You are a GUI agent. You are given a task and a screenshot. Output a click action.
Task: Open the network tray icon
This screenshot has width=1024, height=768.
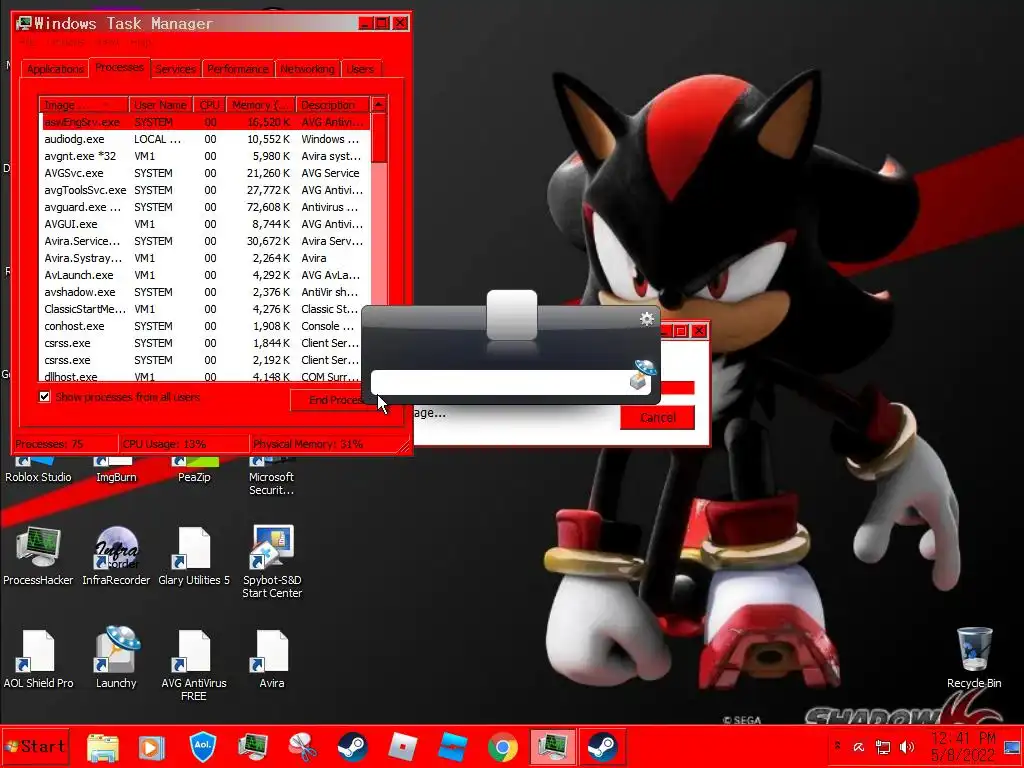pos(883,746)
